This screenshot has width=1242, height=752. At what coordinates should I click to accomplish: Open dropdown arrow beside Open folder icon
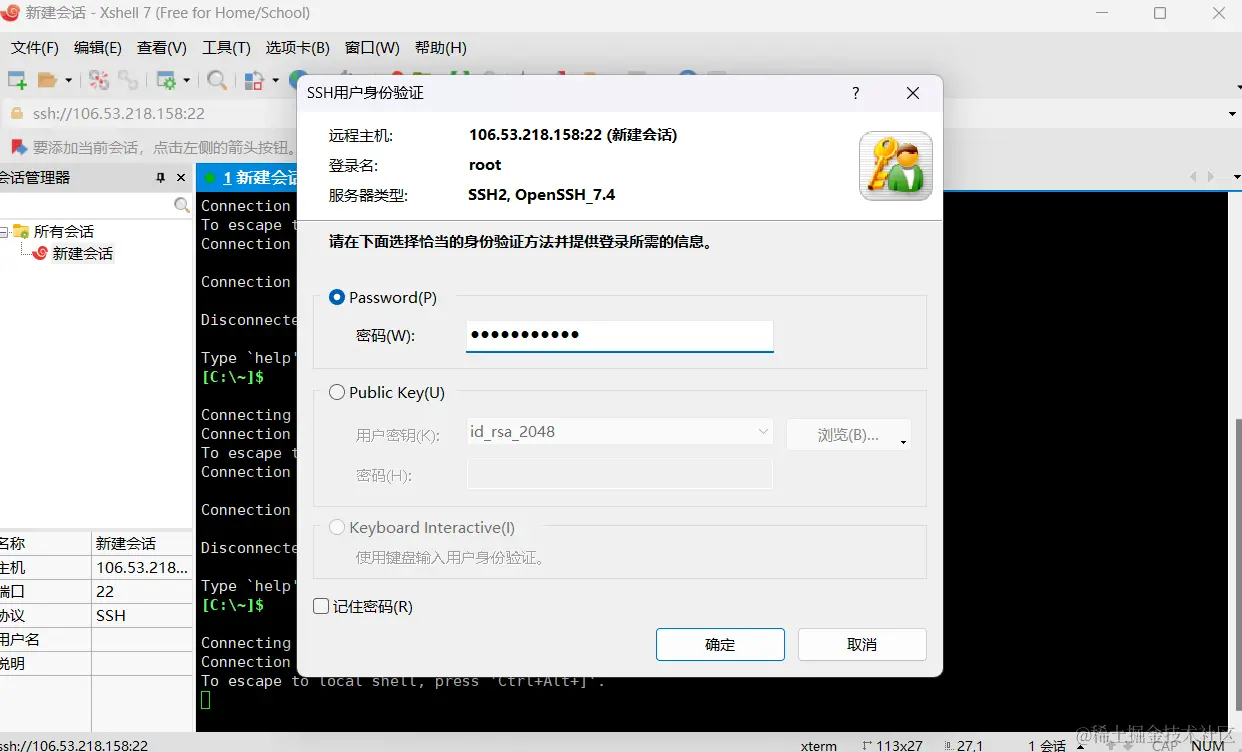coord(68,80)
